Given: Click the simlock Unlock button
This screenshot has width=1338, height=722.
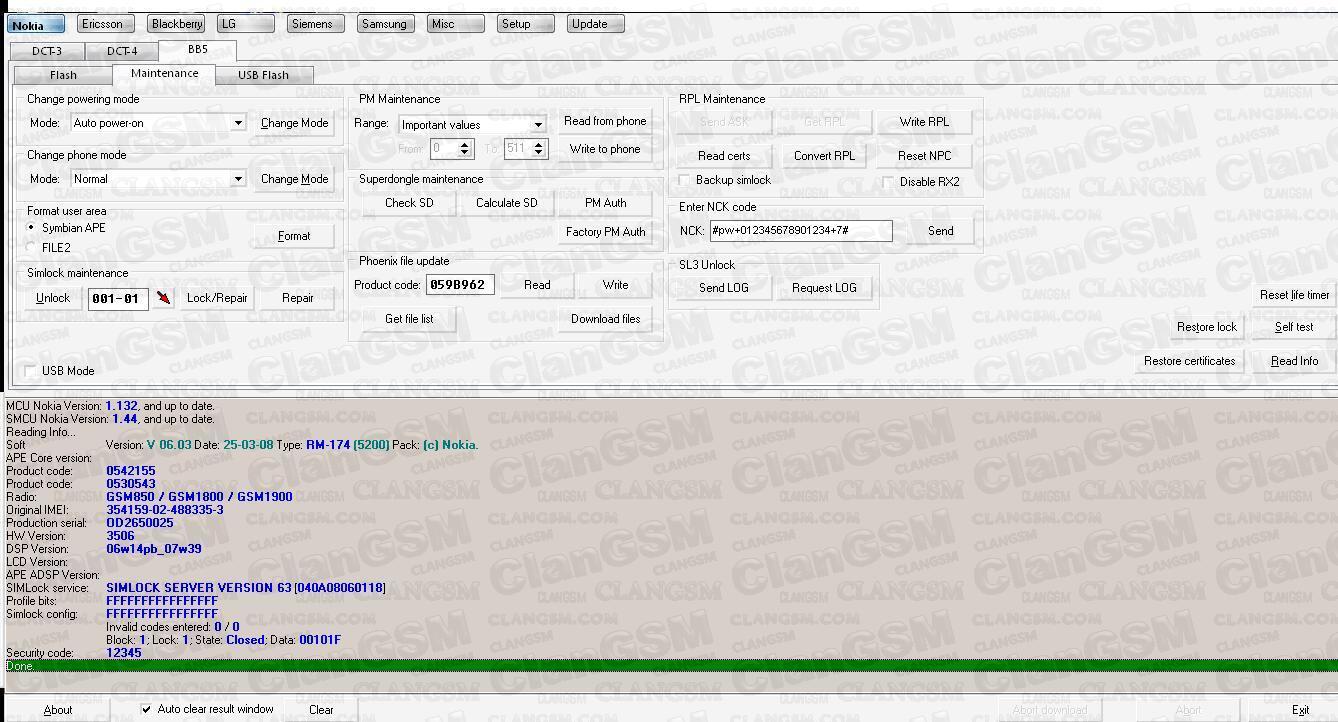Looking at the screenshot, I should (53, 298).
